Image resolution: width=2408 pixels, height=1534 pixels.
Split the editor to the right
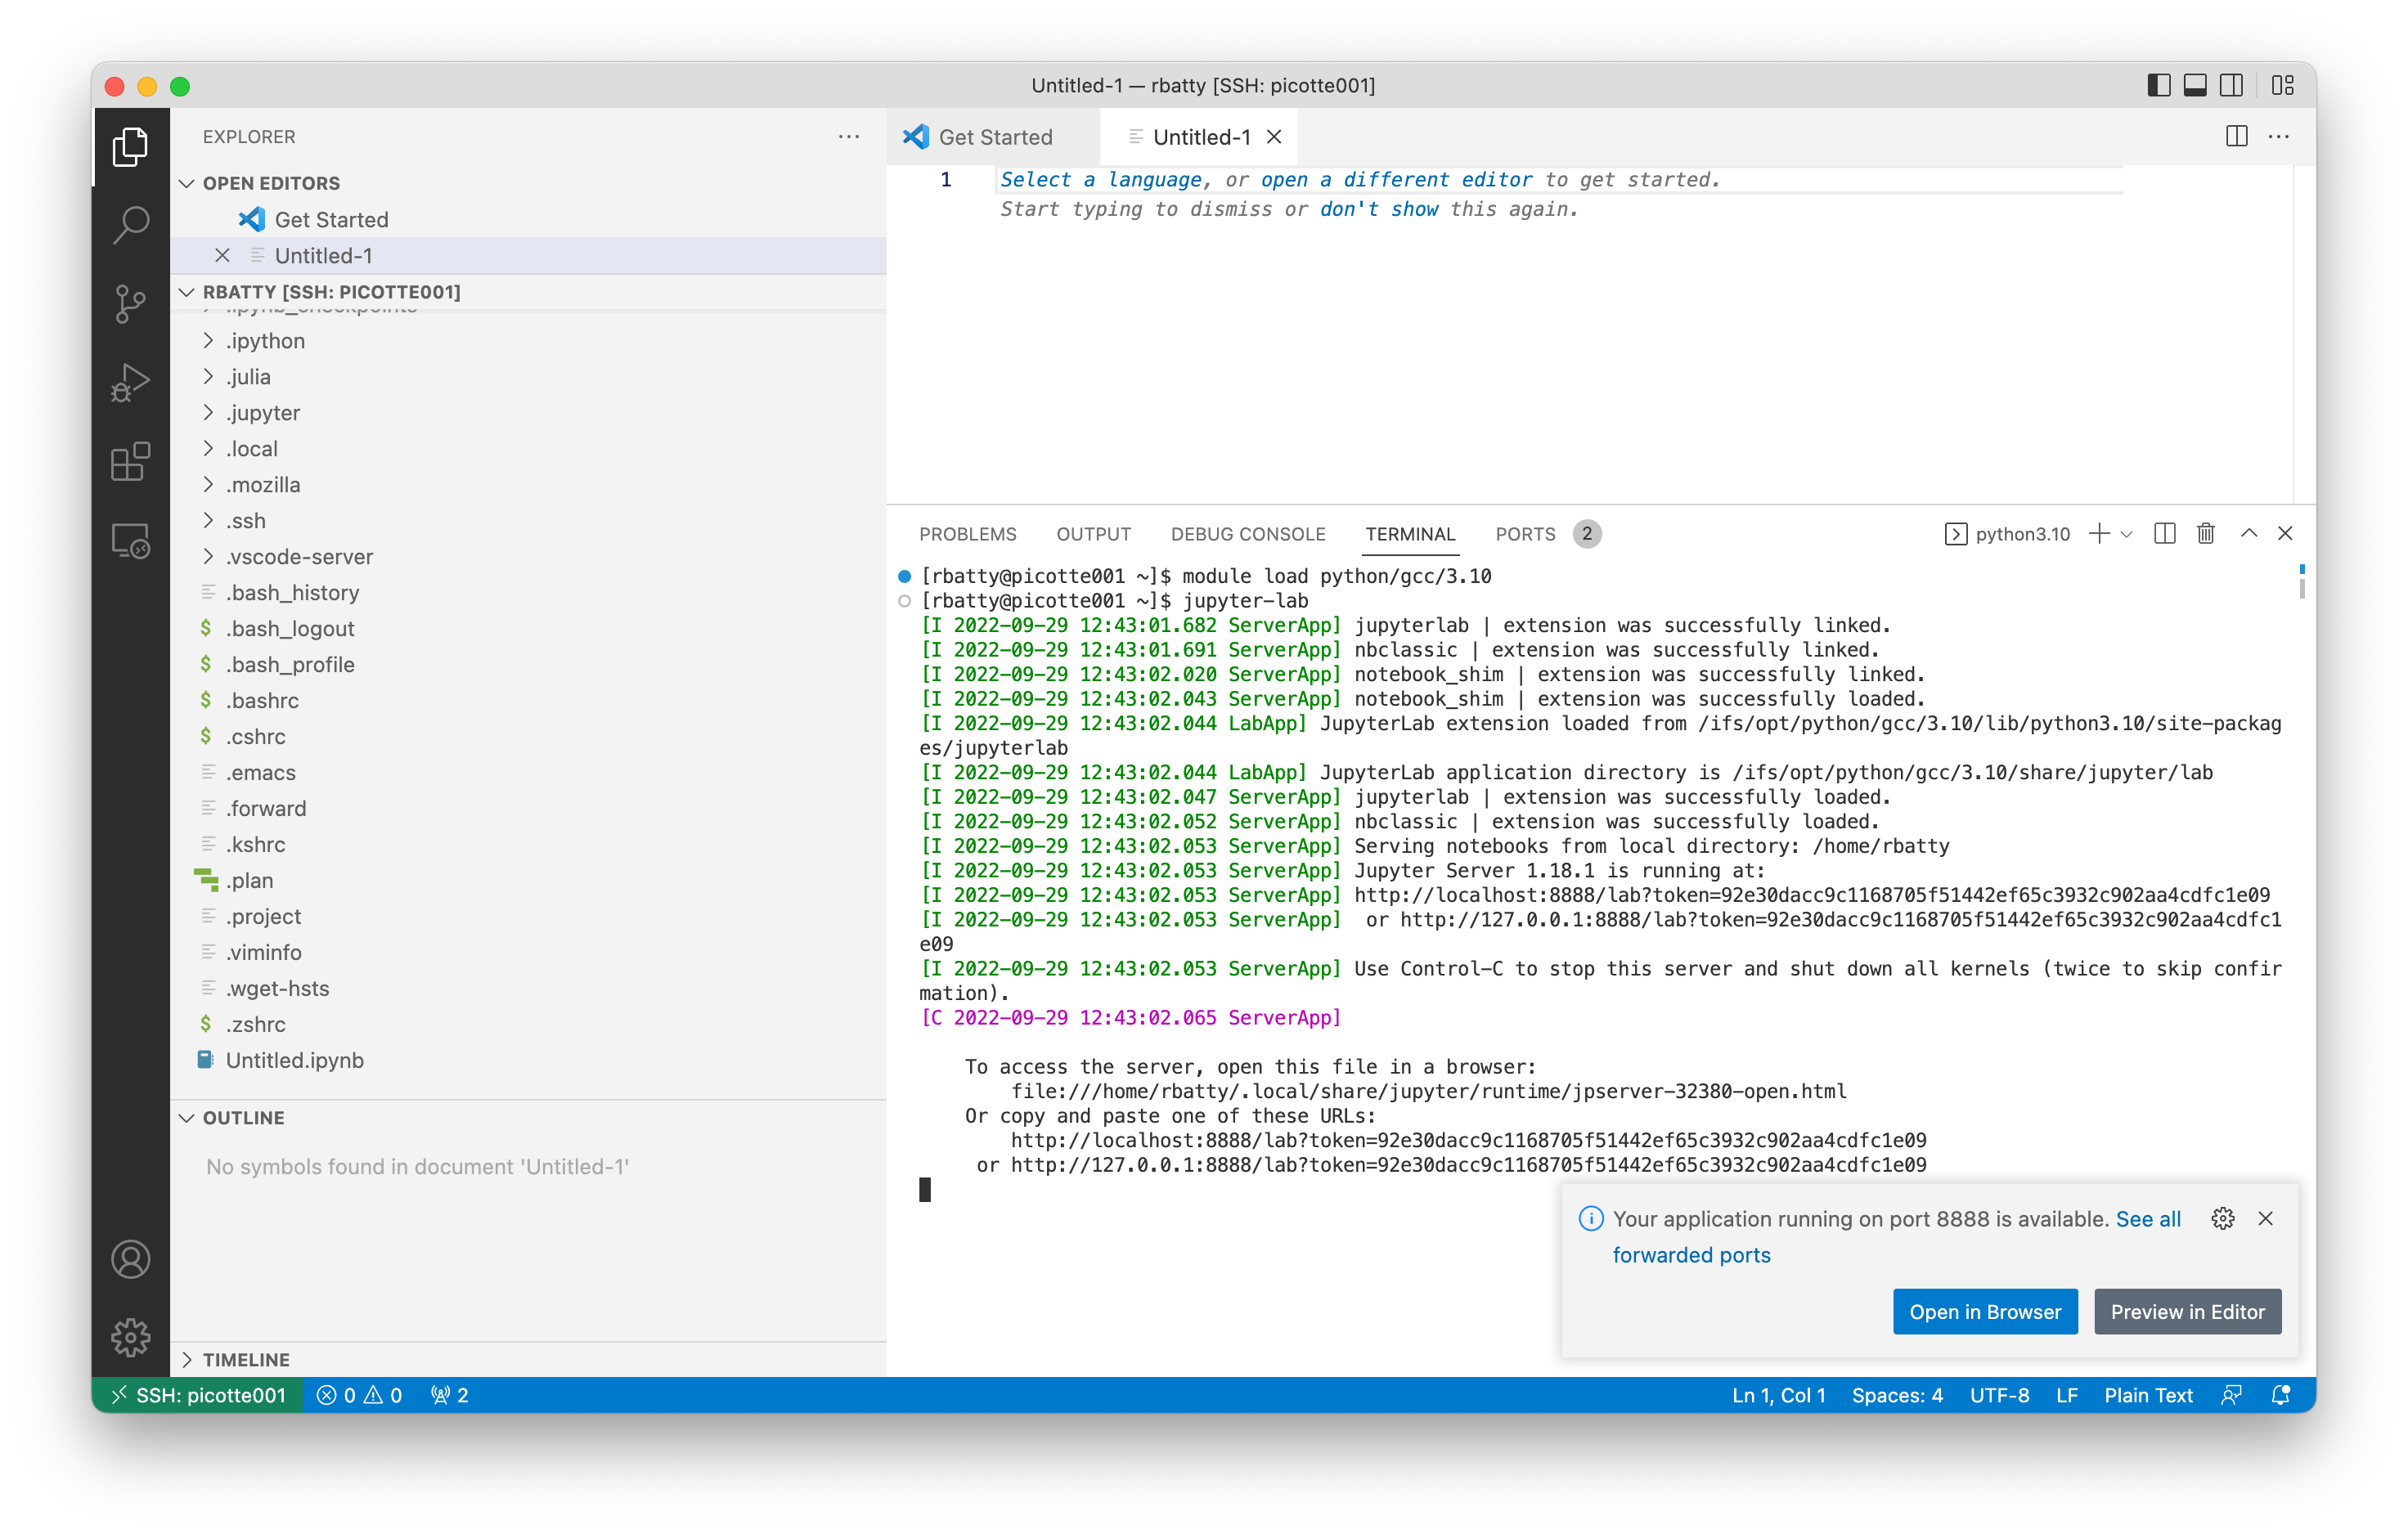[2237, 137]
